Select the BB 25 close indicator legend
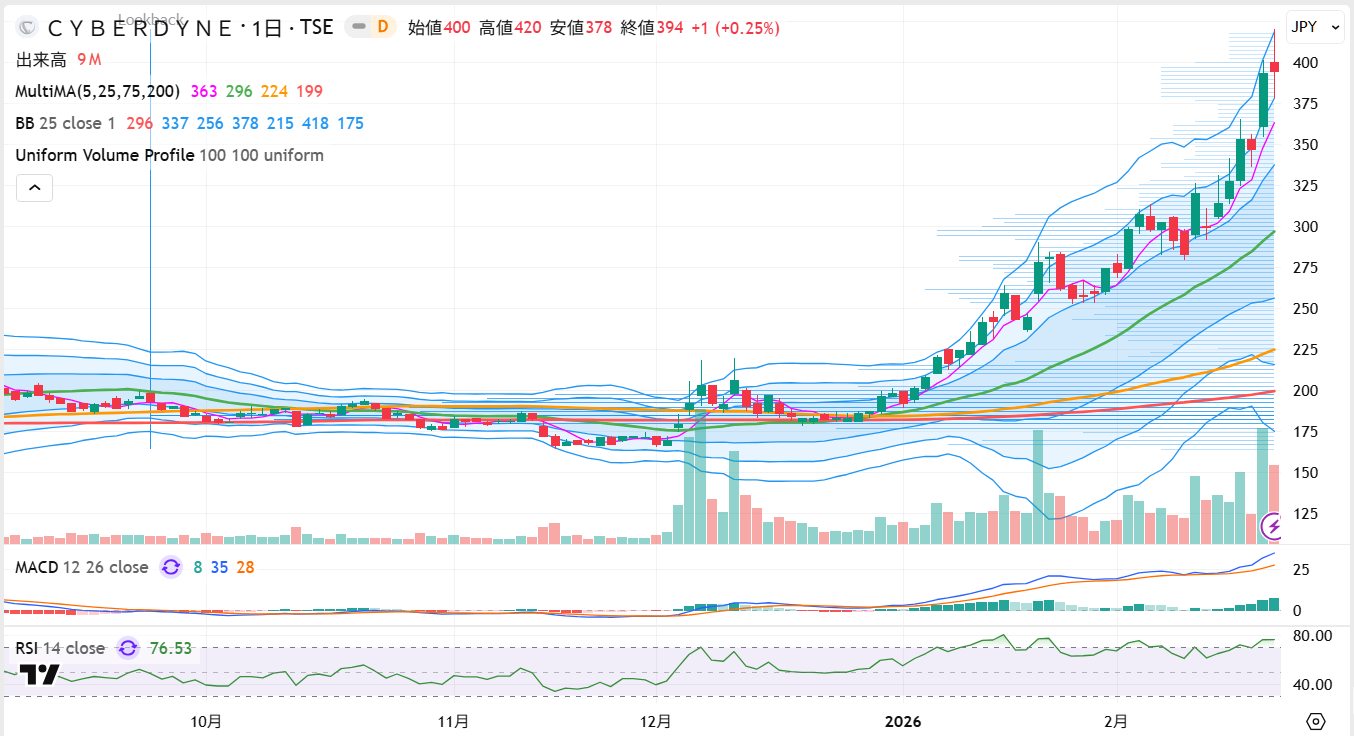This screenshot has height=736, width=1354. click(66, 123)
